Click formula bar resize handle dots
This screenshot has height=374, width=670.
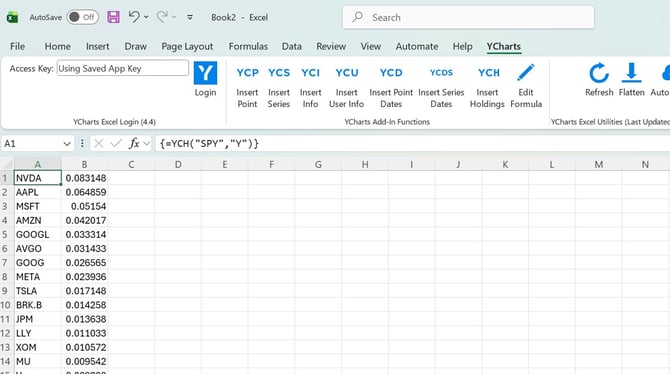click(82, 144)
